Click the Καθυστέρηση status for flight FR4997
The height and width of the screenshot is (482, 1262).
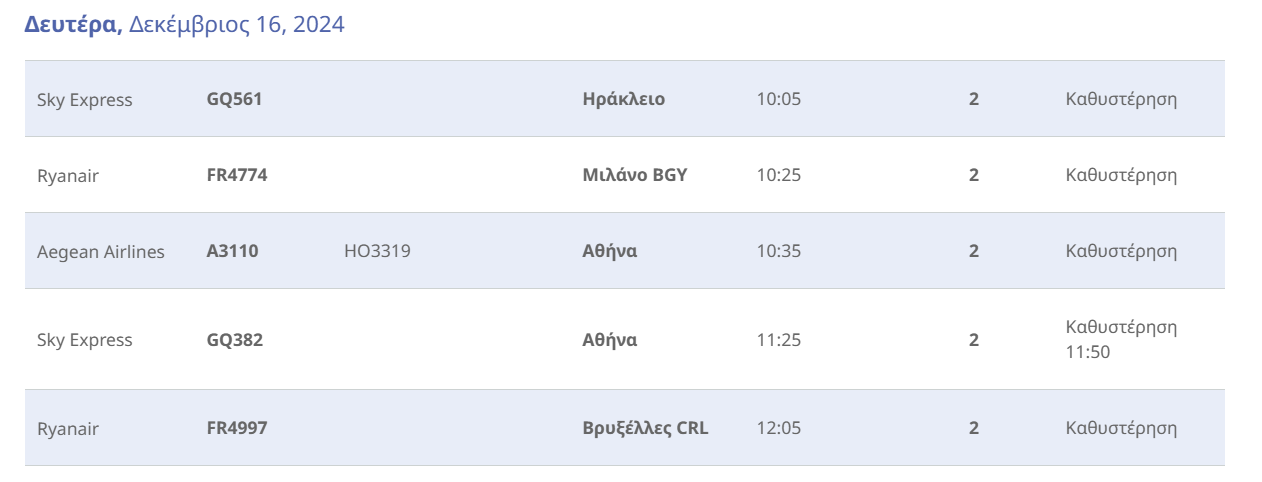[1121, 428]
